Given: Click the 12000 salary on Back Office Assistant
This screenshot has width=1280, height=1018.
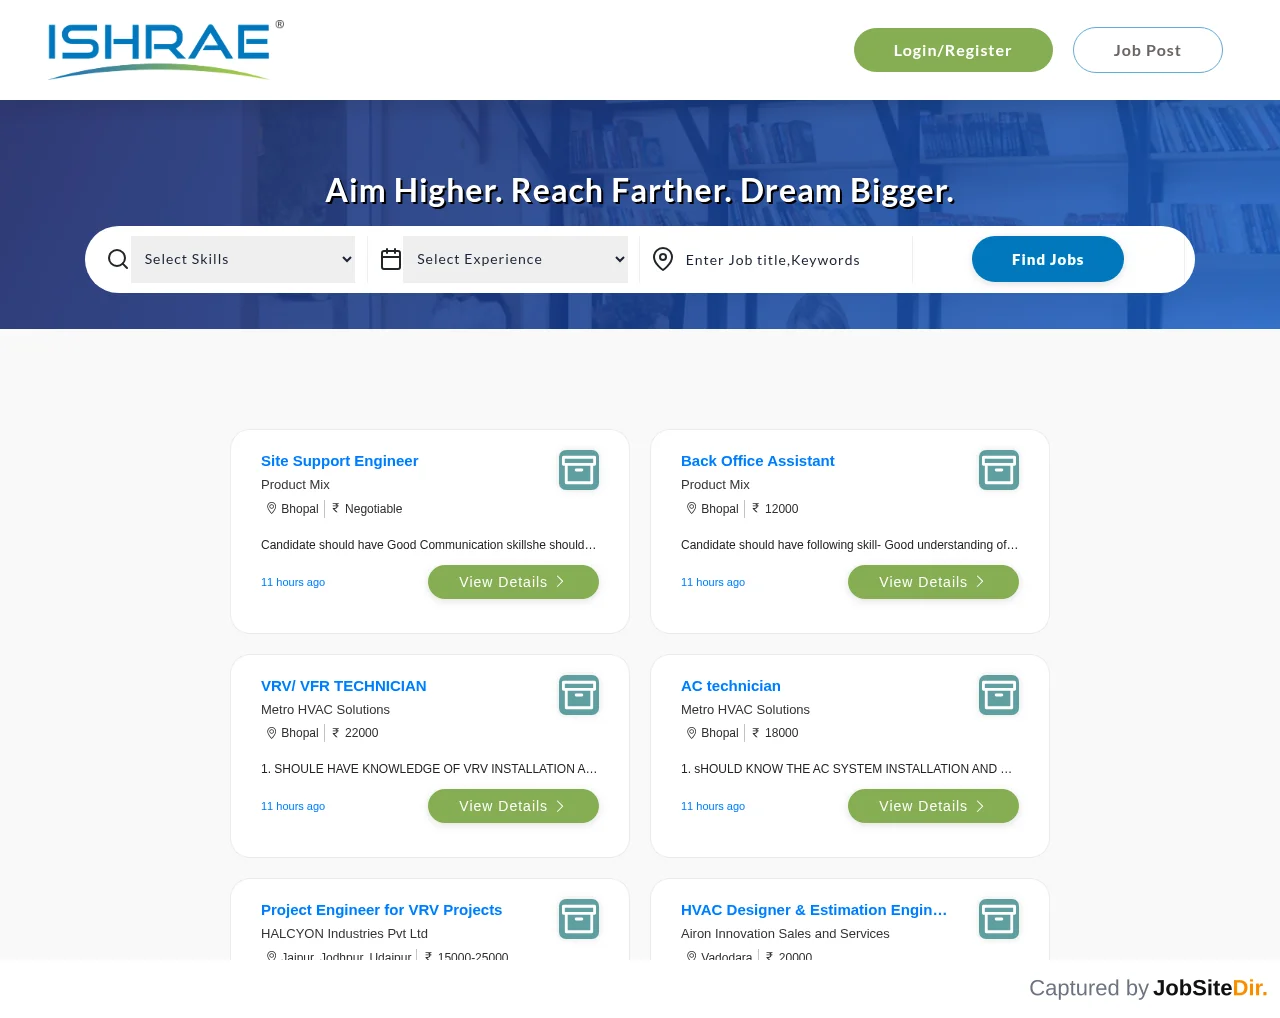Looking at the screenshot, I should pos(782,509).
